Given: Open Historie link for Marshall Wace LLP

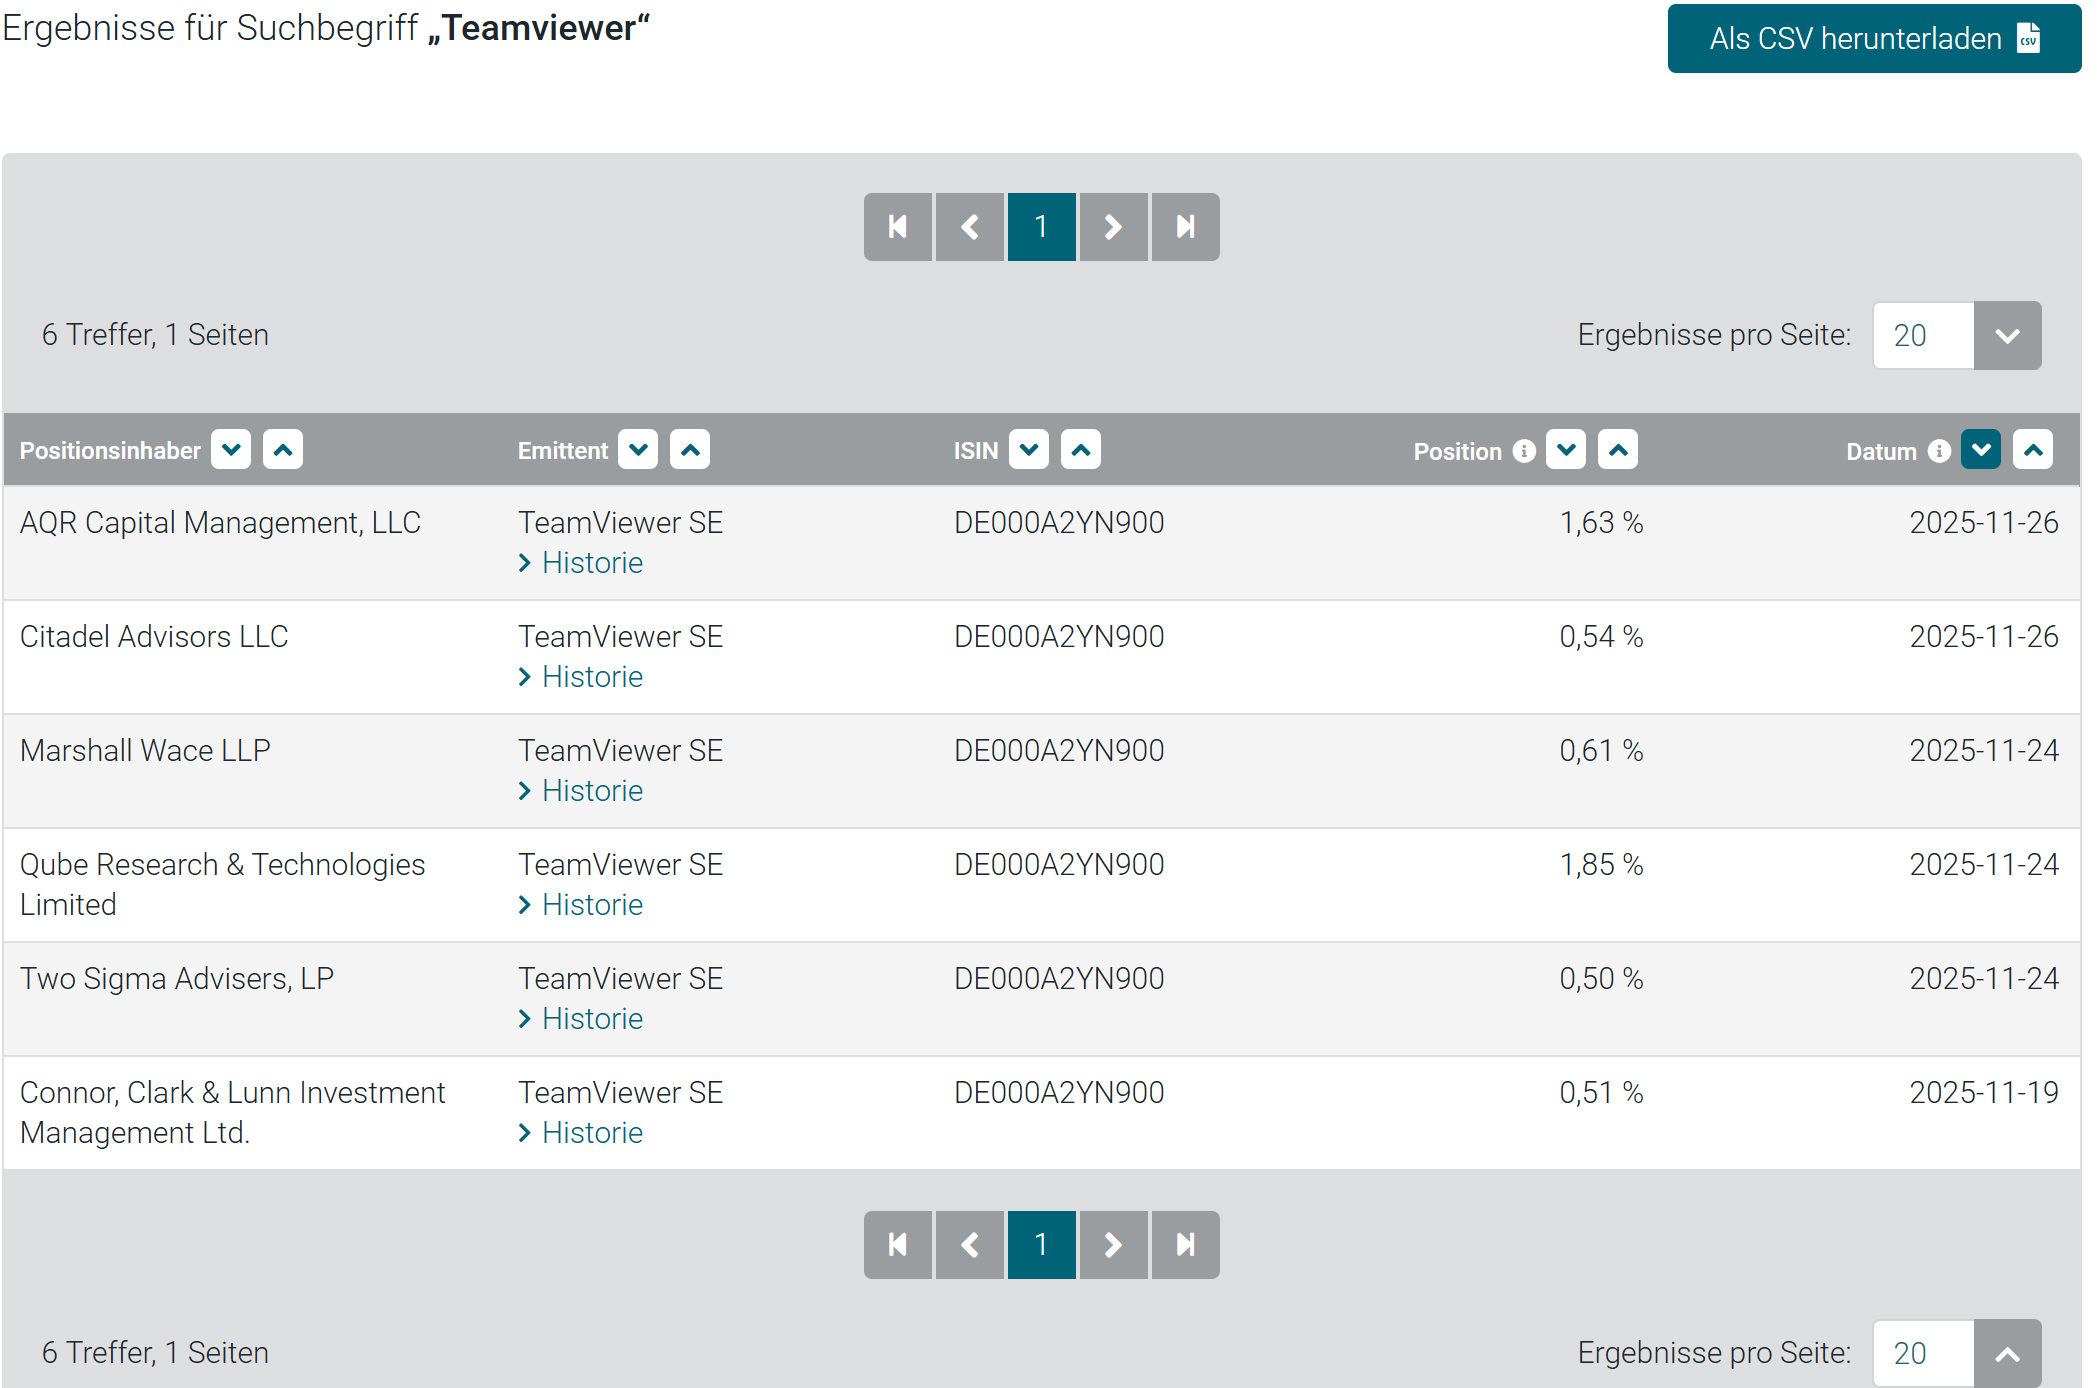Looking at the screenshot, I should point(591,791).
